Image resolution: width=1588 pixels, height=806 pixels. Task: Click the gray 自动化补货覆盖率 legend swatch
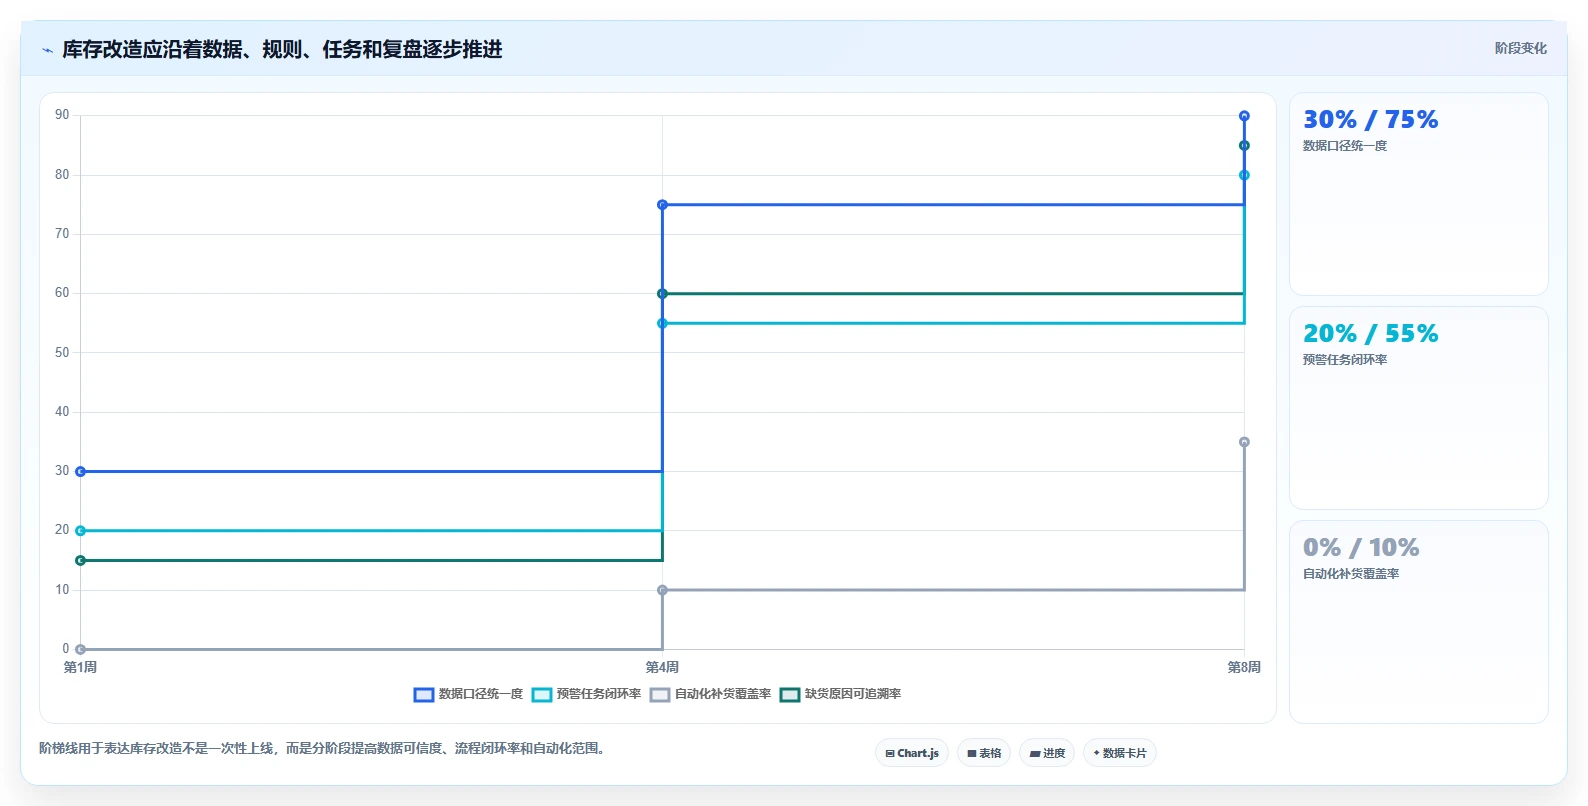(660, 694)
